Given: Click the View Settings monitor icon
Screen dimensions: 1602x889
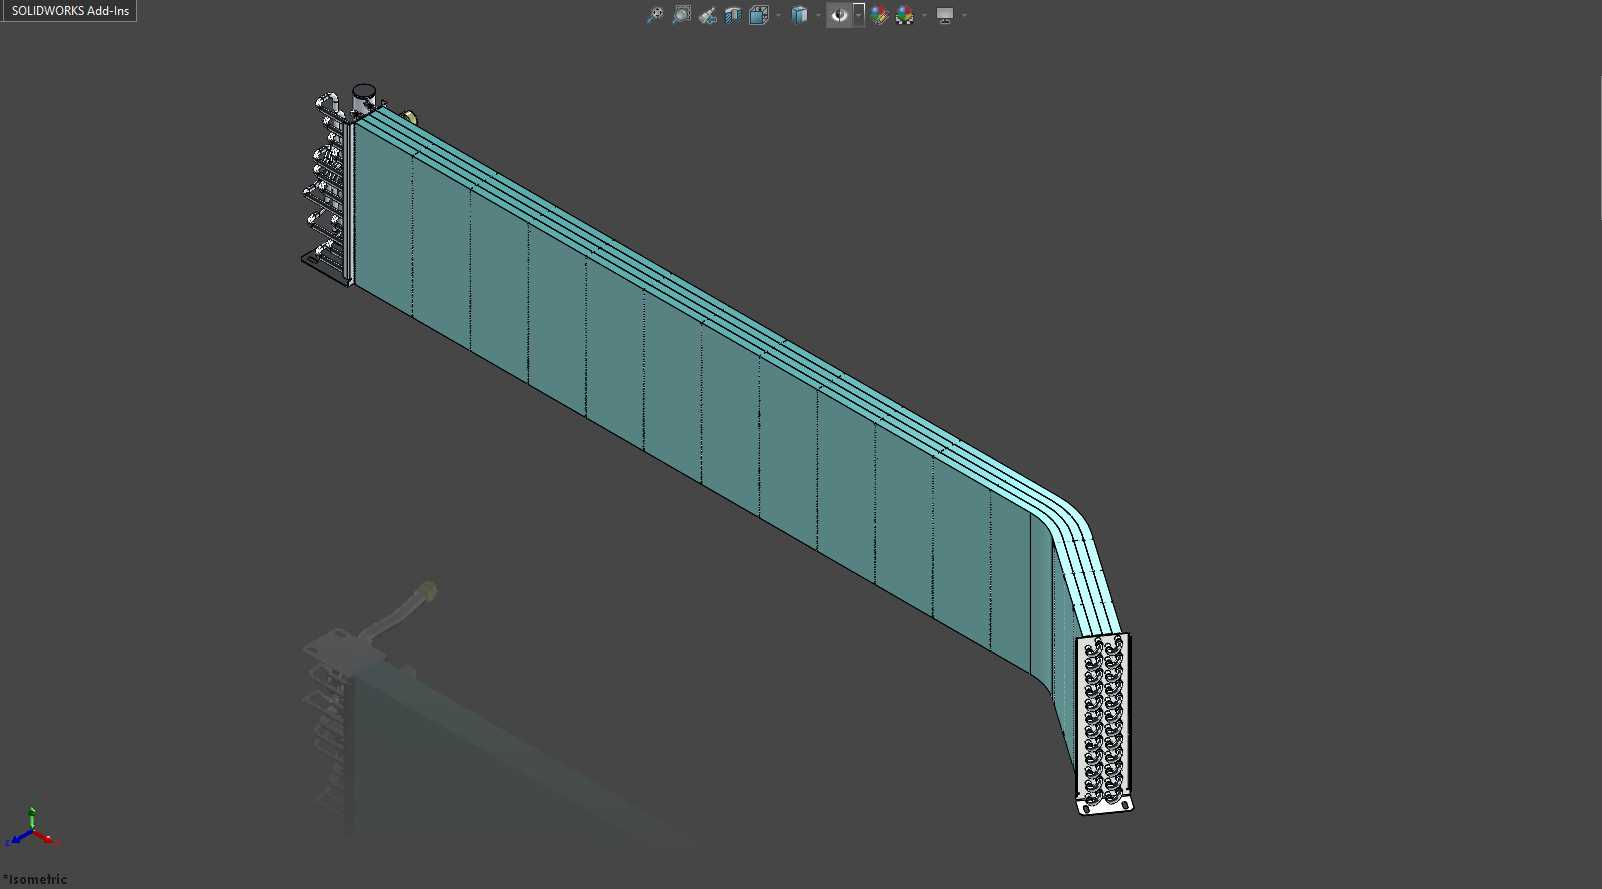Looking at the screenshot, I should click(945, 15).
